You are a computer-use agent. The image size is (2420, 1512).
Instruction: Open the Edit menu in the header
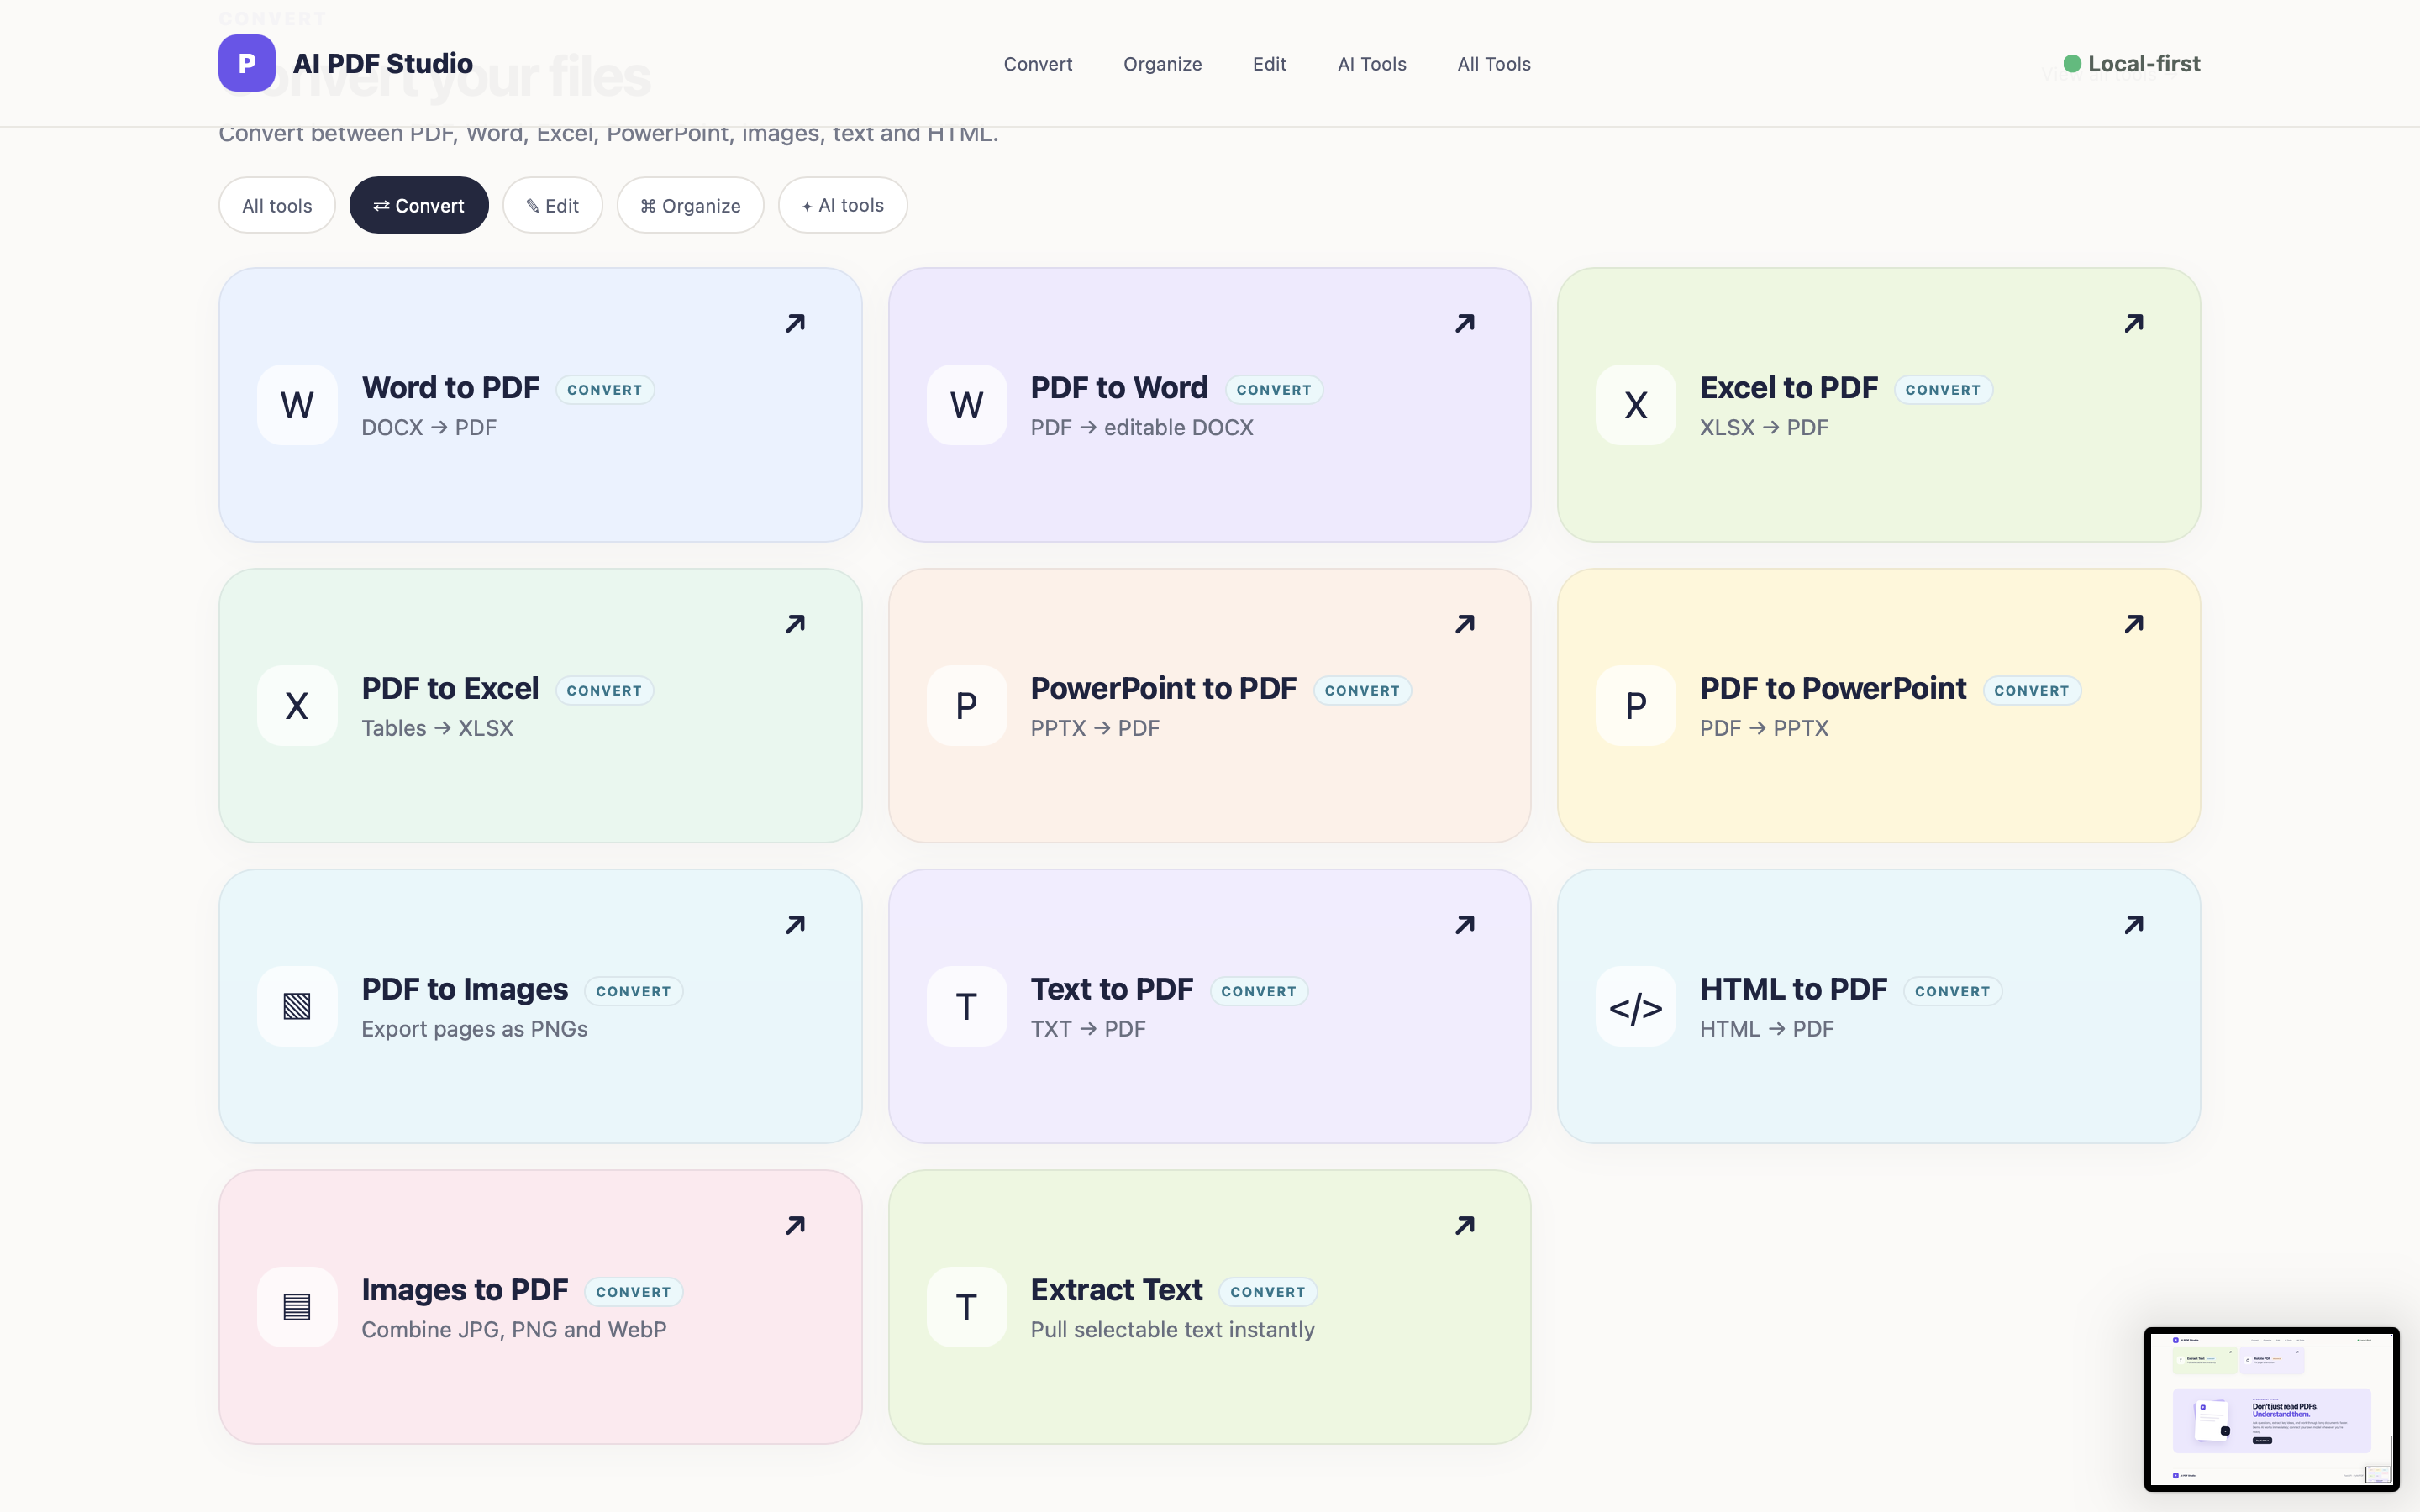point(1269,64)
